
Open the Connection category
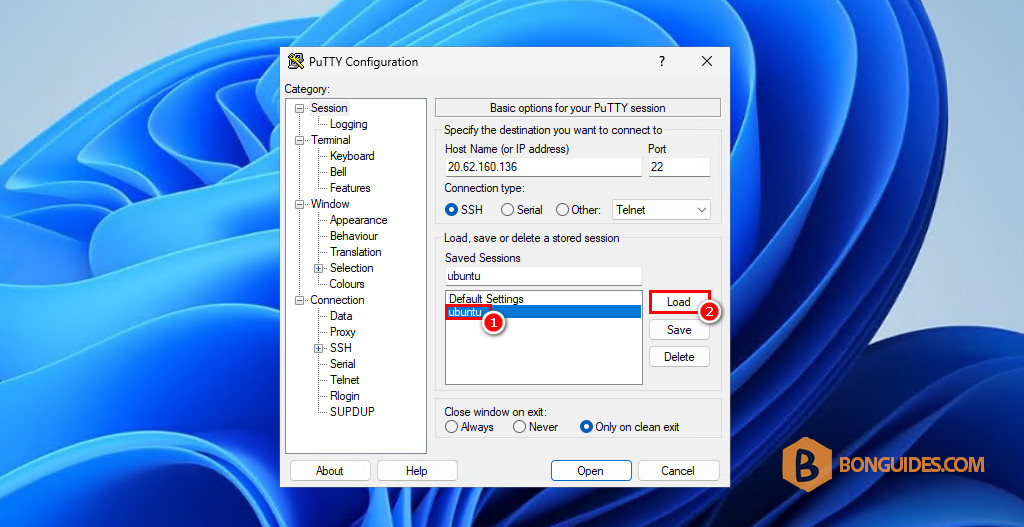pyautogui.click(x=337, y=300)
